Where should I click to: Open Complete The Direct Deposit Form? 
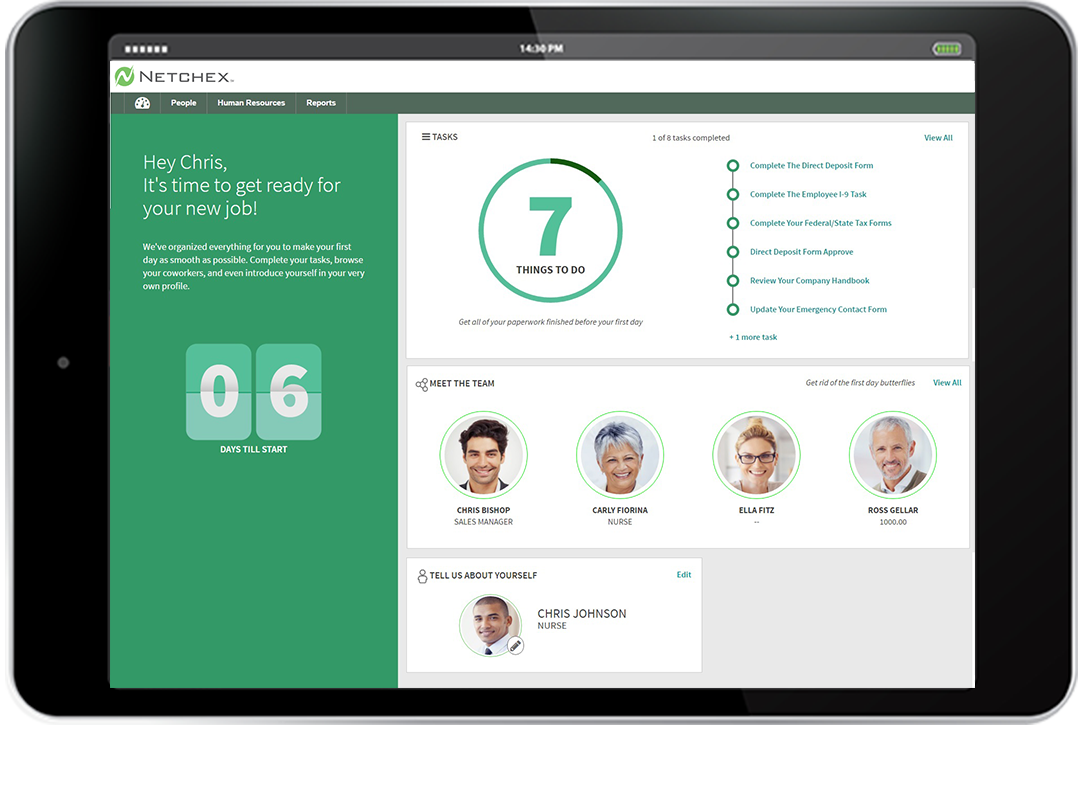tap(811, 166)
